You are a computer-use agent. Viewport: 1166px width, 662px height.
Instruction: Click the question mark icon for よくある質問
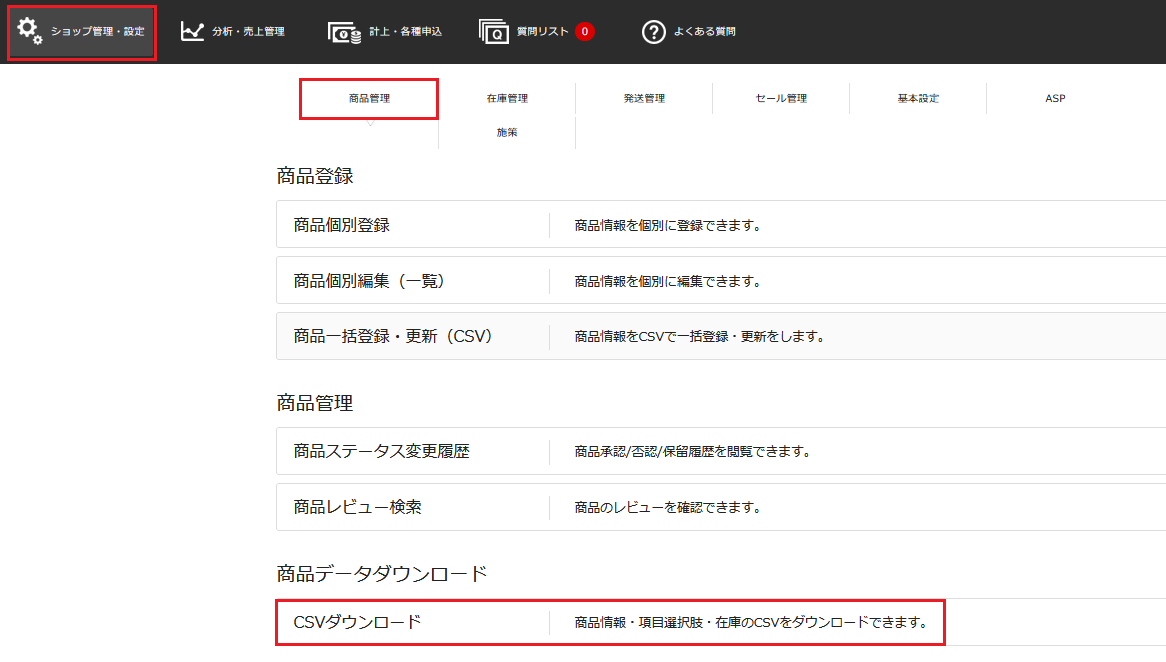(x=654, y=32)
